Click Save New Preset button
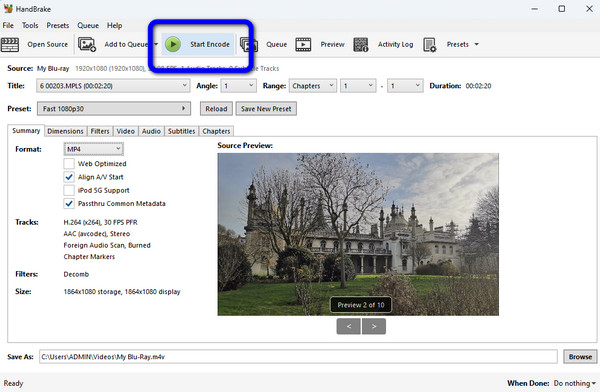 point(266,109)
